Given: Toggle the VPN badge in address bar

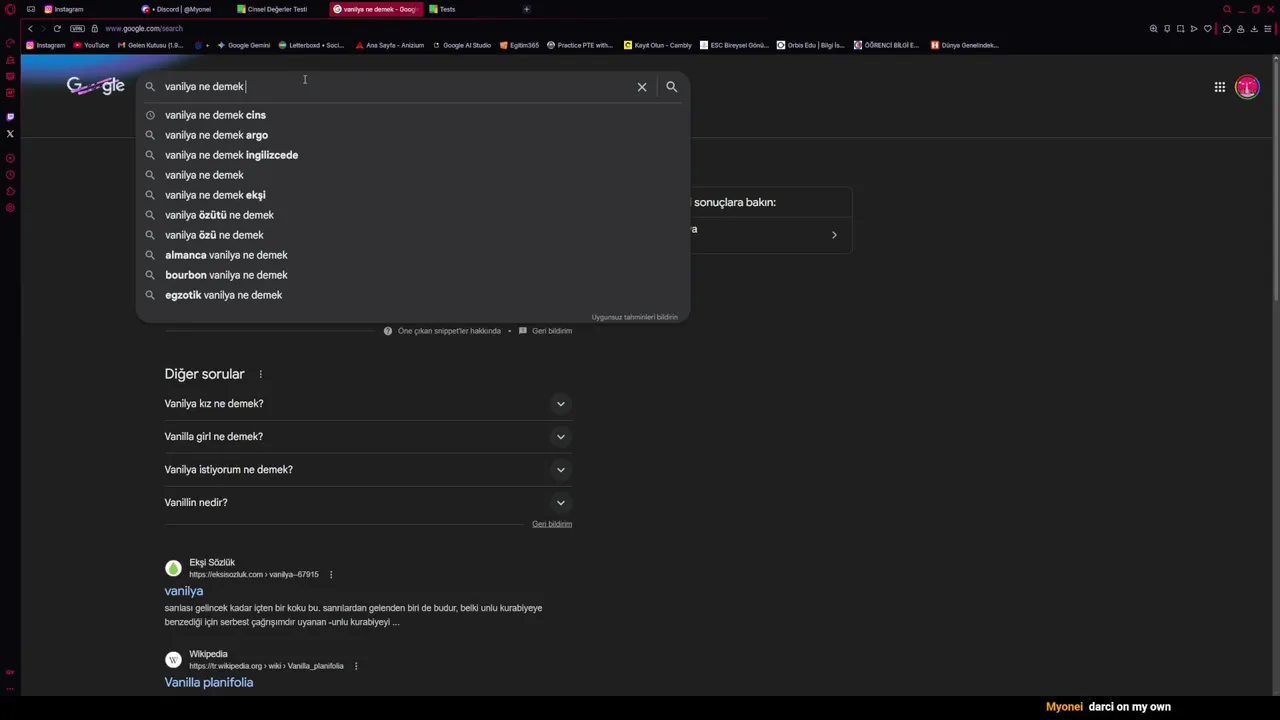Looking at the screenshot, I should point(77,28).
